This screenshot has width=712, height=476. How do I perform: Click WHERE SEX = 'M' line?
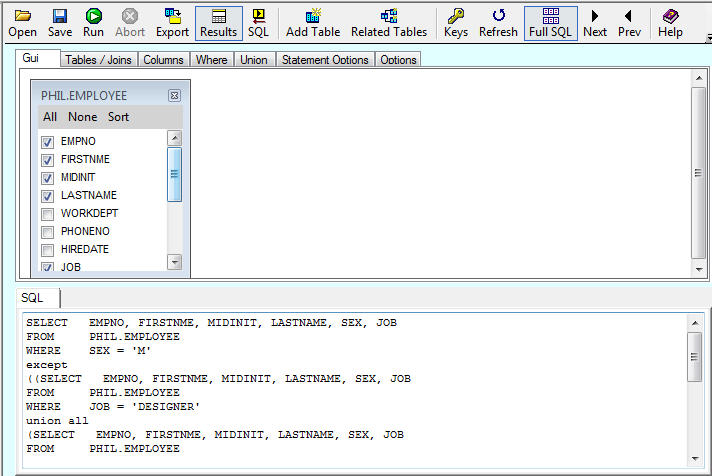click(89, 351)
